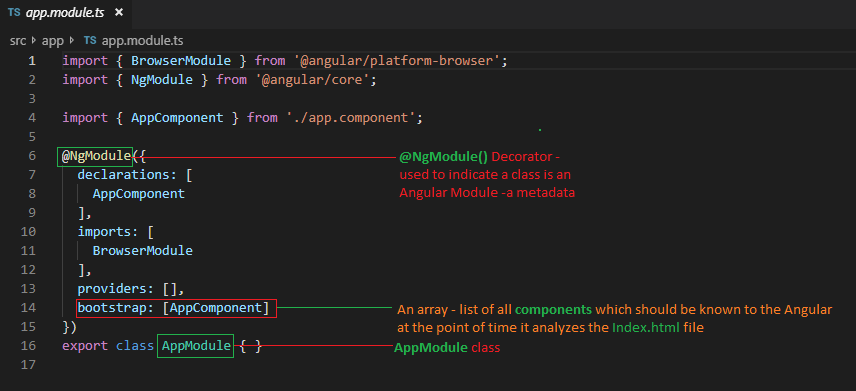
Task: Click line number 14 in gutter
Action: click(28, 307)
